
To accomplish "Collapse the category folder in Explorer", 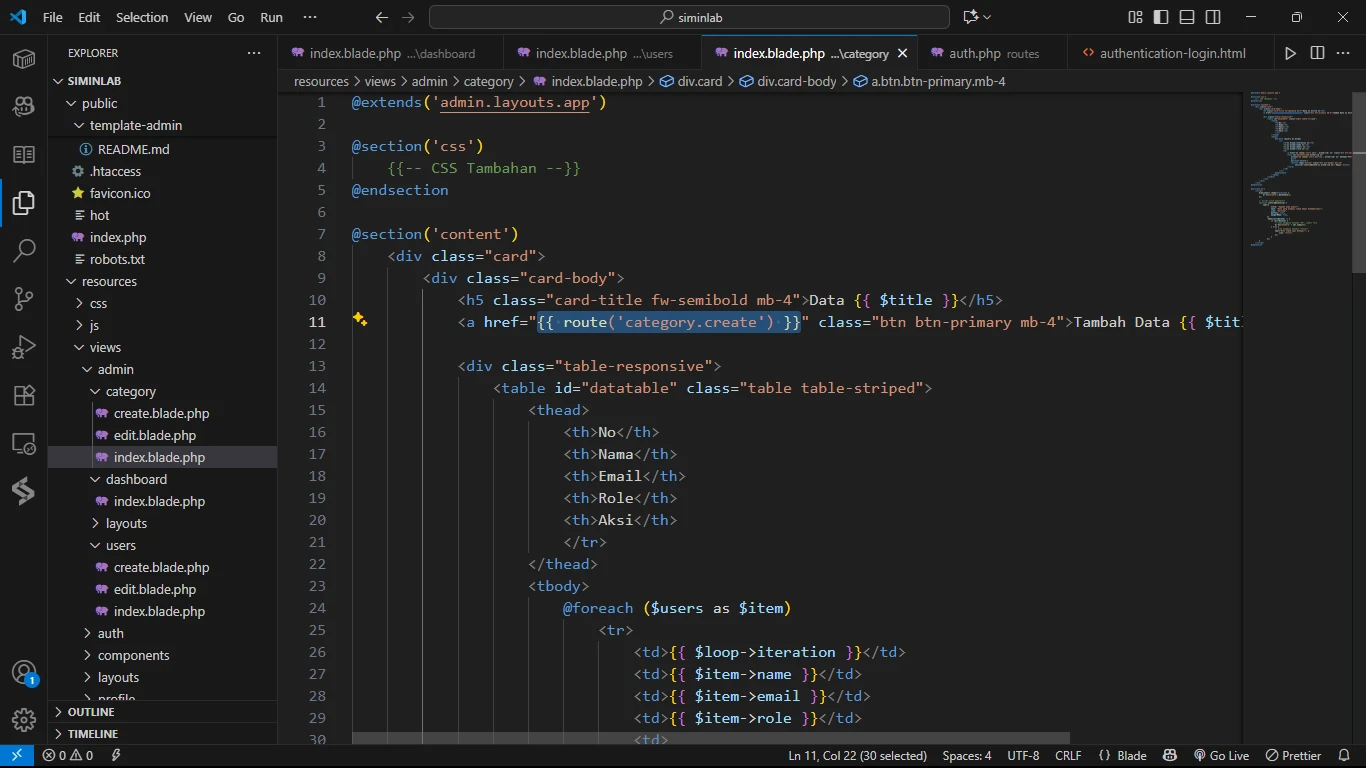I will click(130, 391).
